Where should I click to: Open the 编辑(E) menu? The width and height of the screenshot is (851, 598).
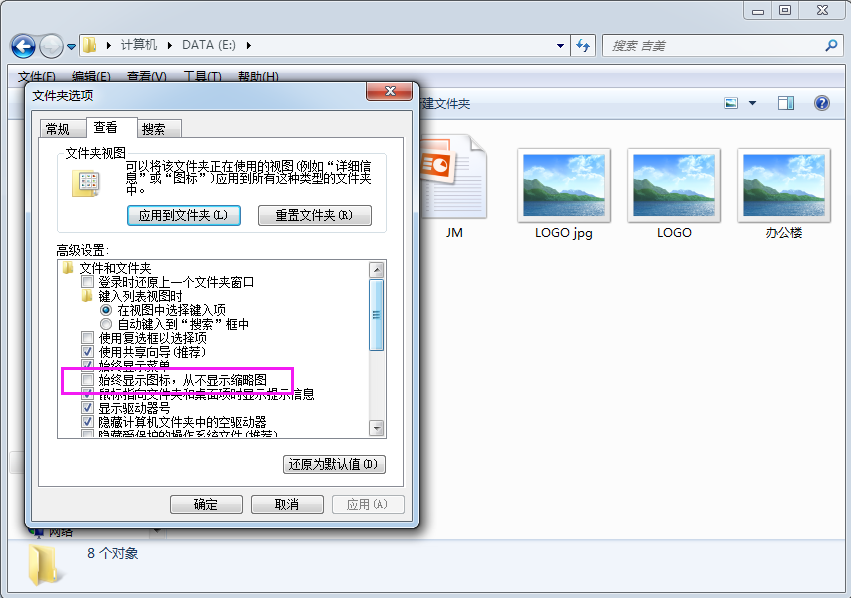point(91,76)
